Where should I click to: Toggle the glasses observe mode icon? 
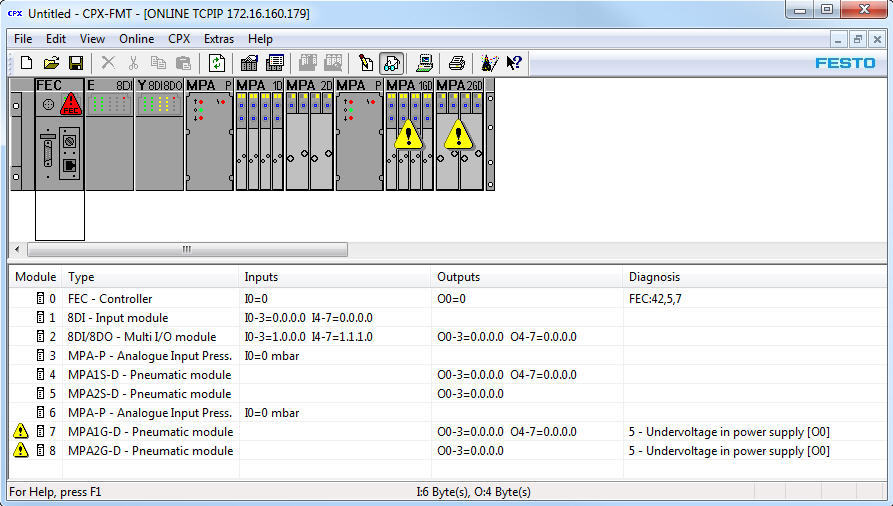(392, 63)
